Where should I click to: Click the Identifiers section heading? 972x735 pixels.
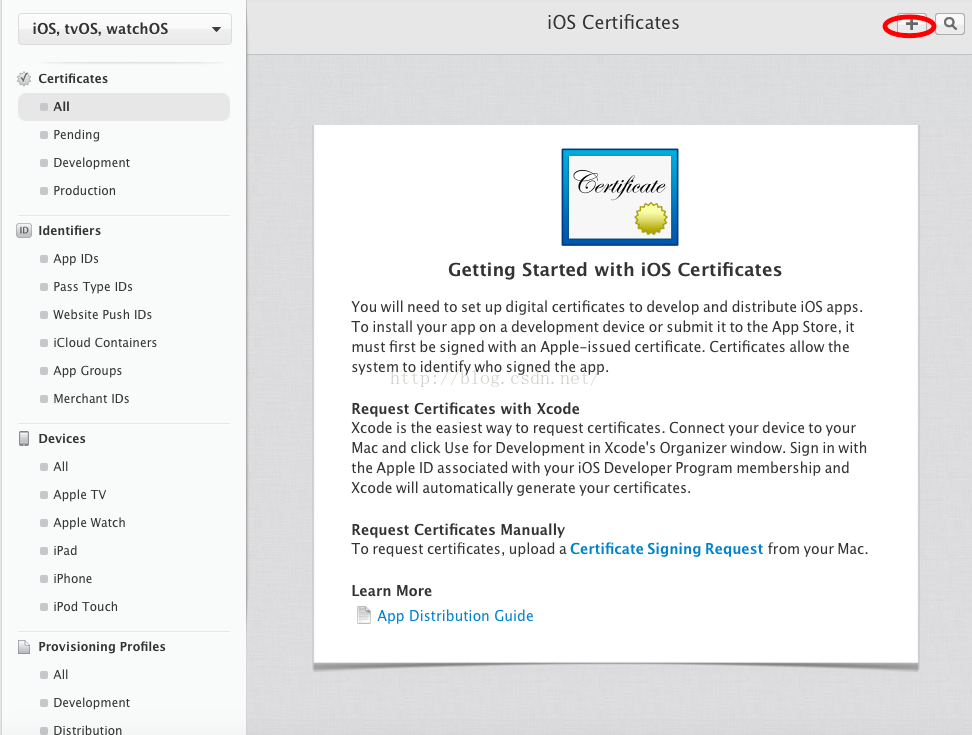(x=69, y=231)
